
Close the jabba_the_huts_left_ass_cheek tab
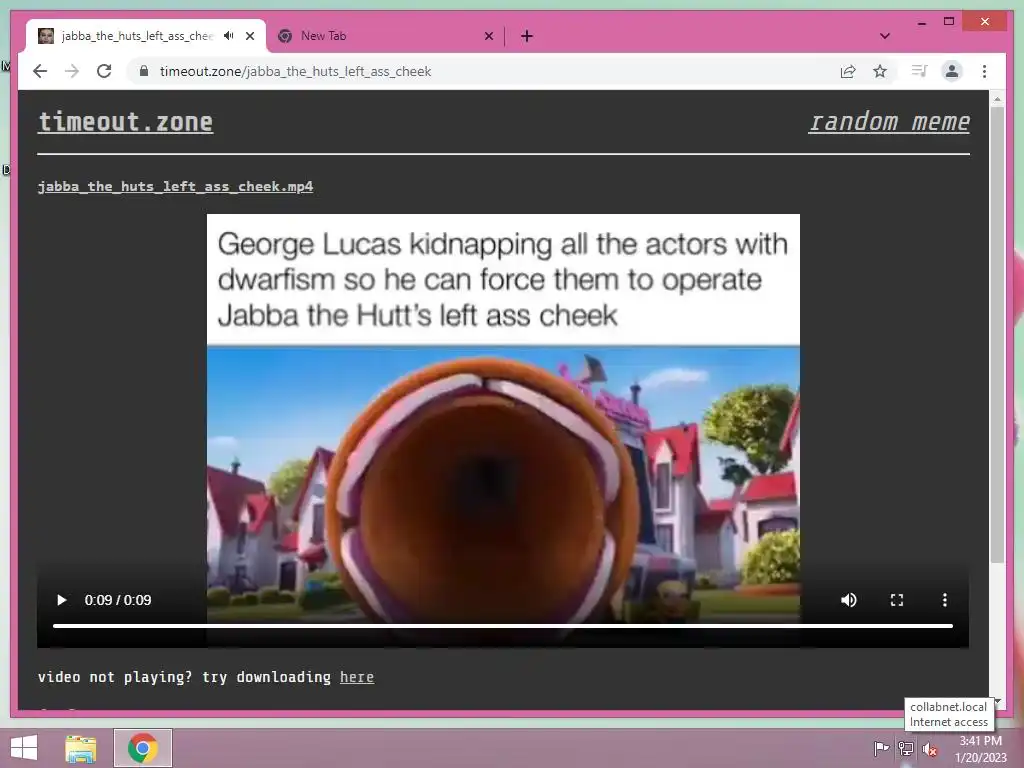[x=250, y=36]
